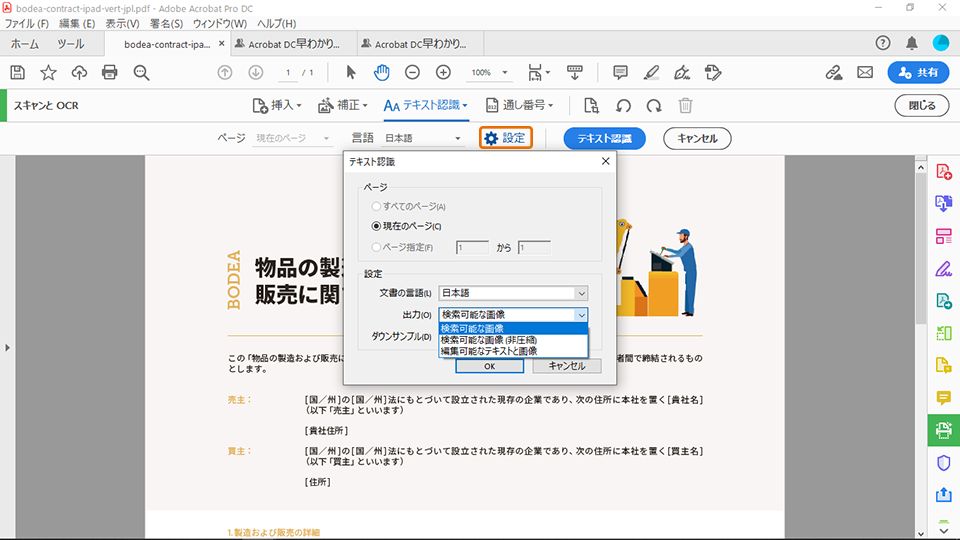
Task: Zoom in with the plus icon
Action: coord(443,72)
